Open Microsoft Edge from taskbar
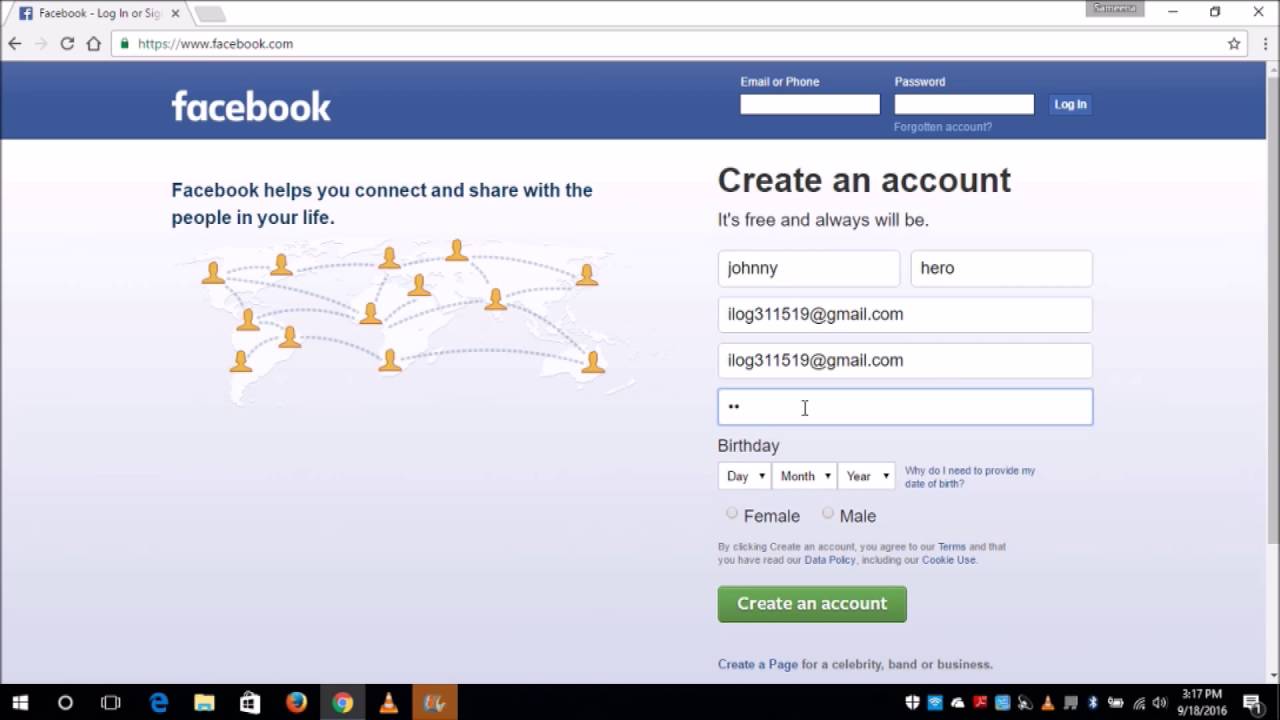1280x720 pixels. (x=159, y=703)
